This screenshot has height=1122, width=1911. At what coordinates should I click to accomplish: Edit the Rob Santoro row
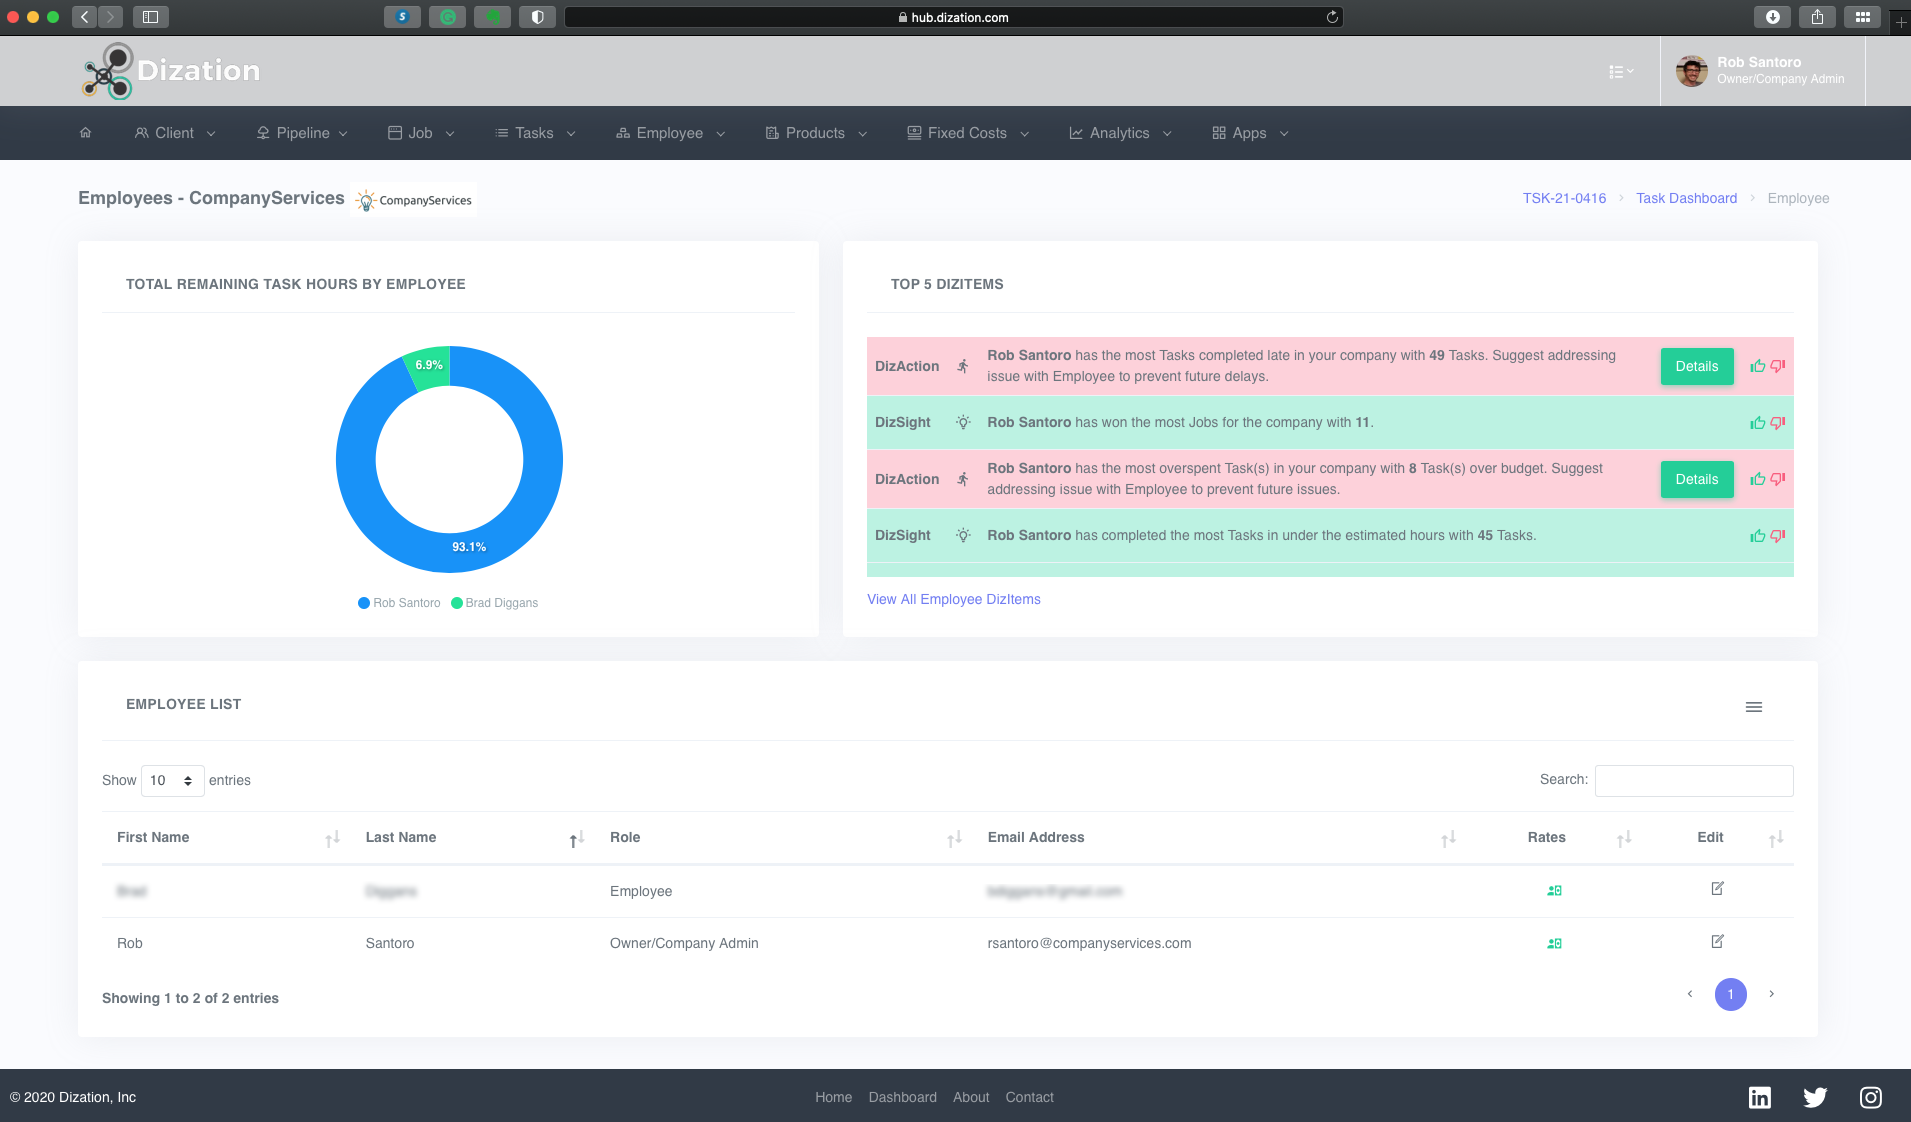(x=1717, y=941)
